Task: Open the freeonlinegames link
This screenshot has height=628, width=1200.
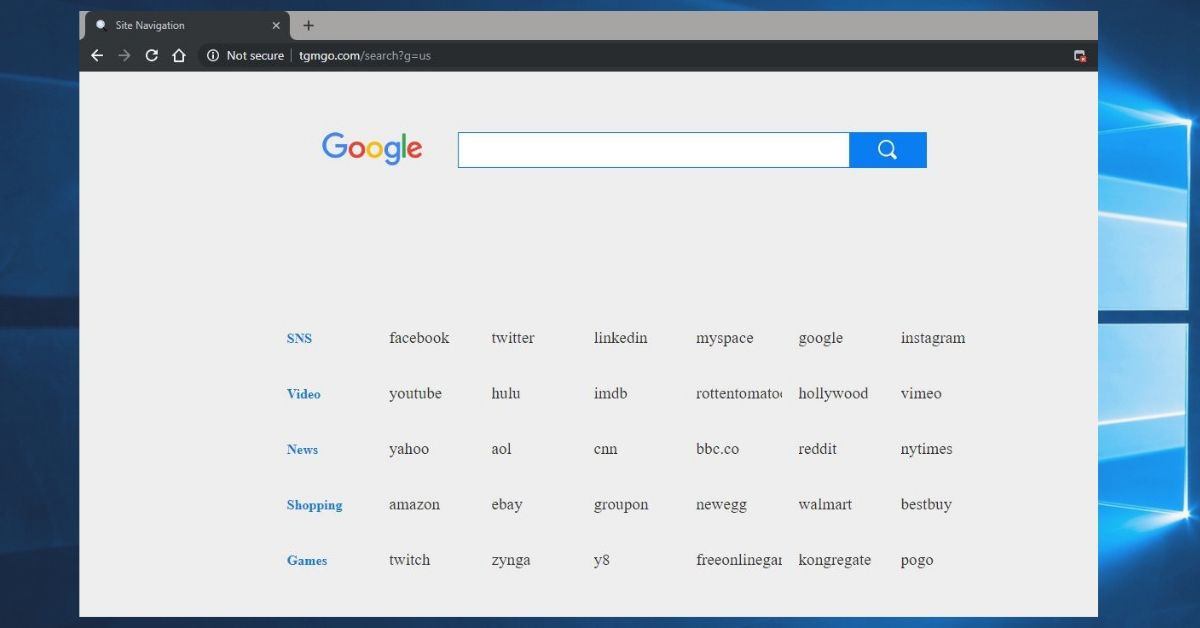Action: click(739, 561)
